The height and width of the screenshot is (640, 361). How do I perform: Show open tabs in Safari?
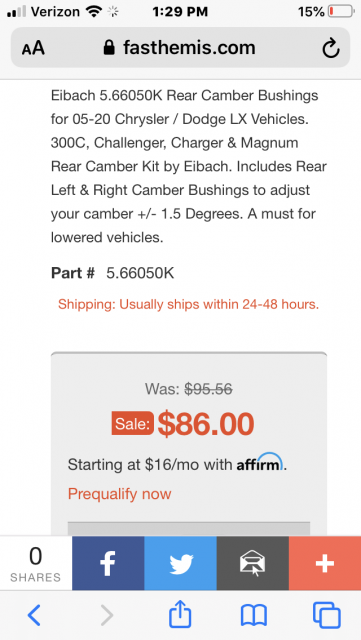click(x=326, y=615)
